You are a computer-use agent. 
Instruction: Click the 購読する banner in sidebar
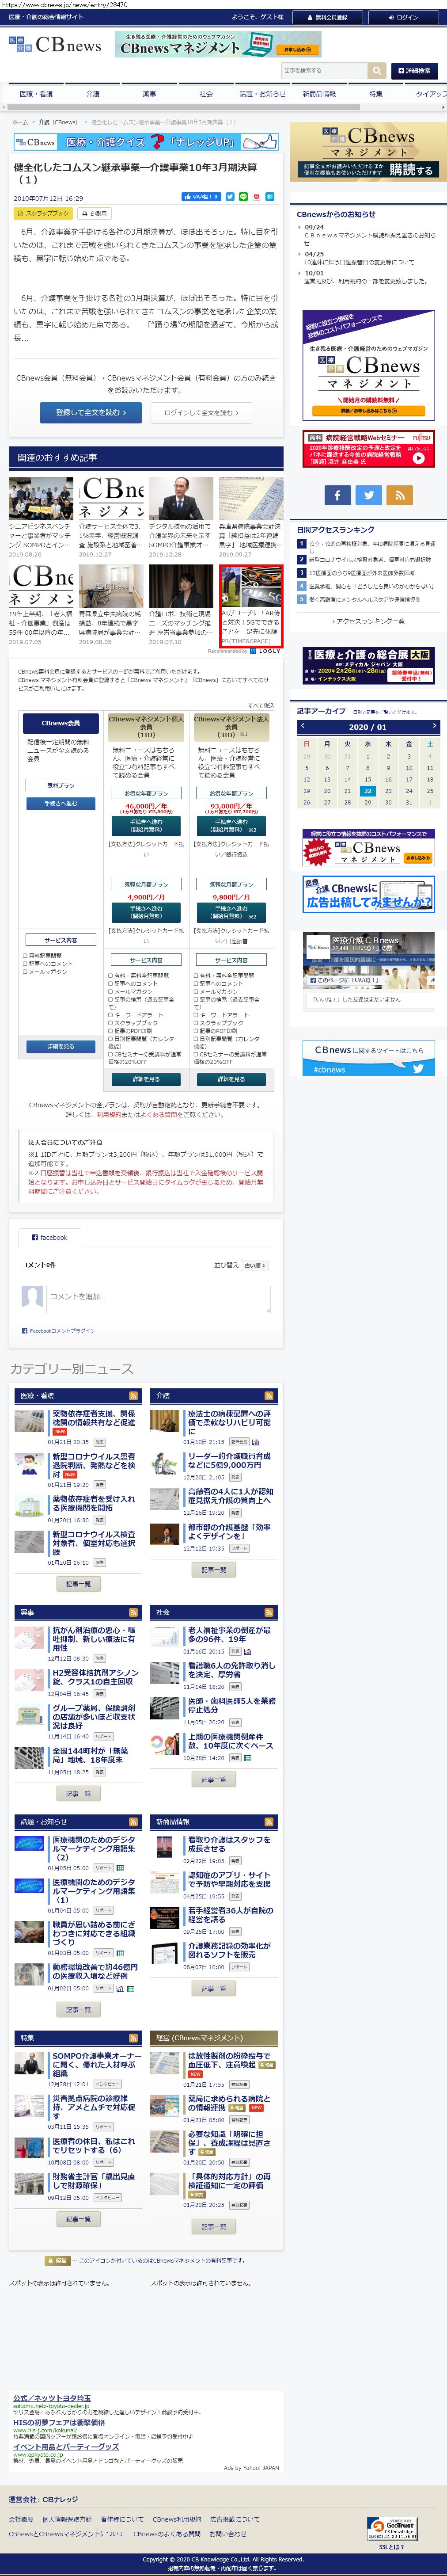(x=368, y=153)
